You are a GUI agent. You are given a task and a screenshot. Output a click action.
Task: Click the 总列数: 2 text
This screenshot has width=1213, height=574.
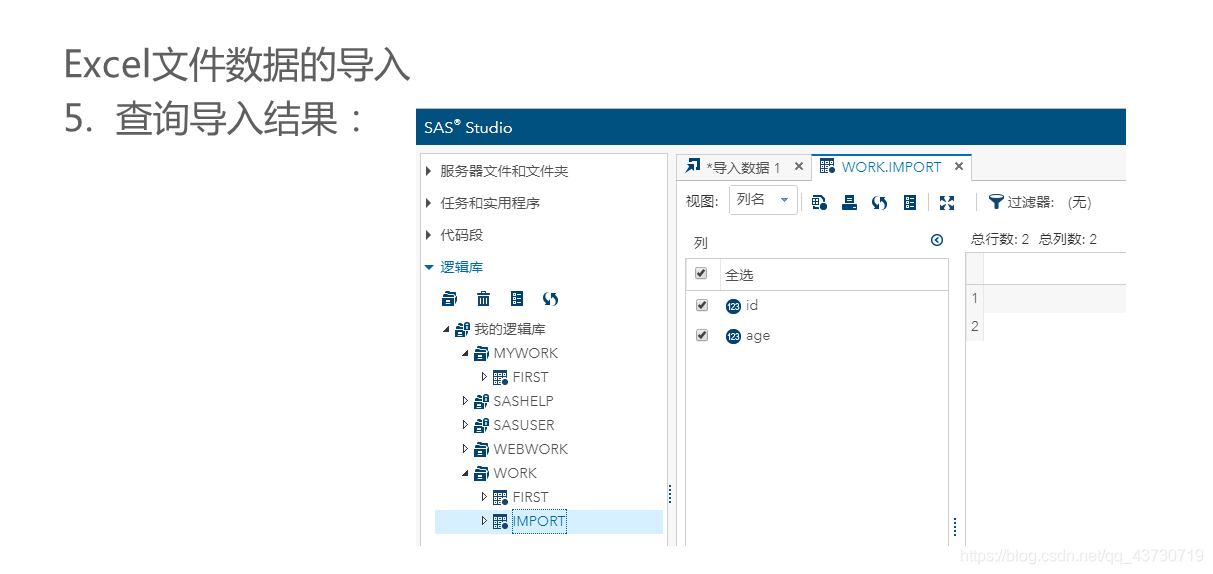(x=1068, y=240)
